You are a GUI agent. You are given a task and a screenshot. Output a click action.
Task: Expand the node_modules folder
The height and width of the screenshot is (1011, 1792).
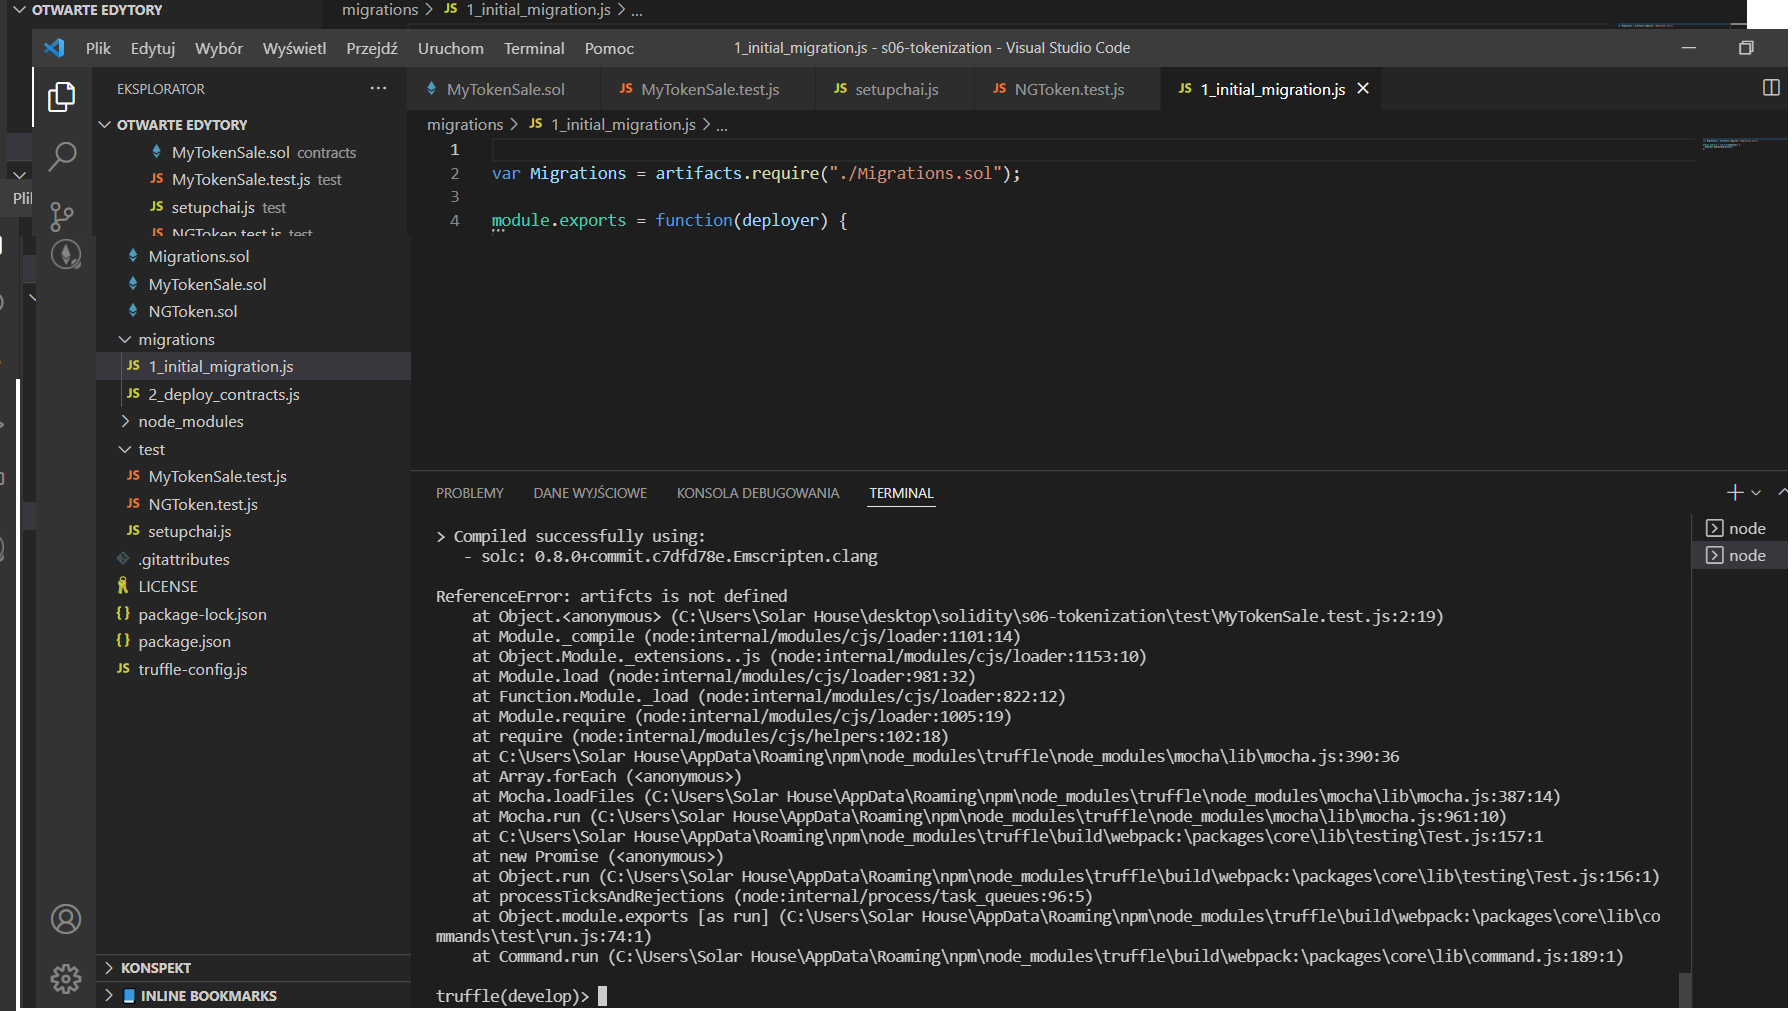pos(190,421)
